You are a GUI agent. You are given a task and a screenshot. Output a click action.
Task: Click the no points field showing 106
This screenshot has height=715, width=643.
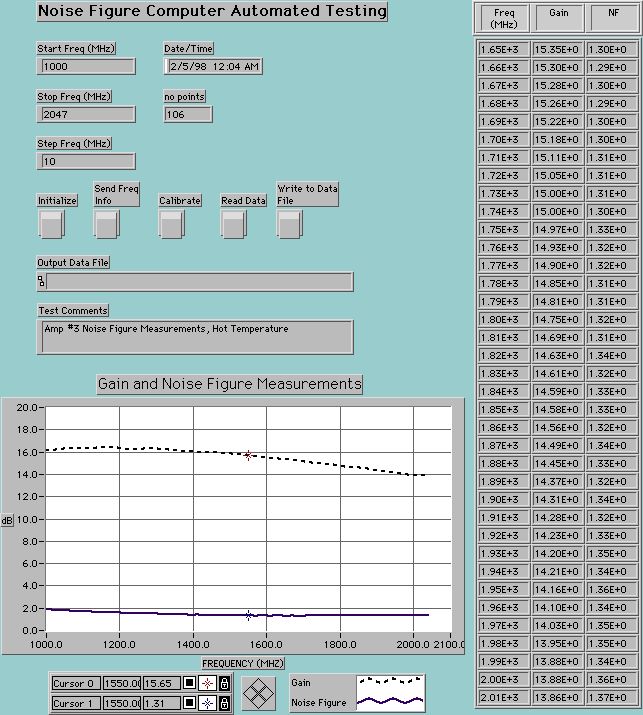pyautogui.click(x=188, y=114)
